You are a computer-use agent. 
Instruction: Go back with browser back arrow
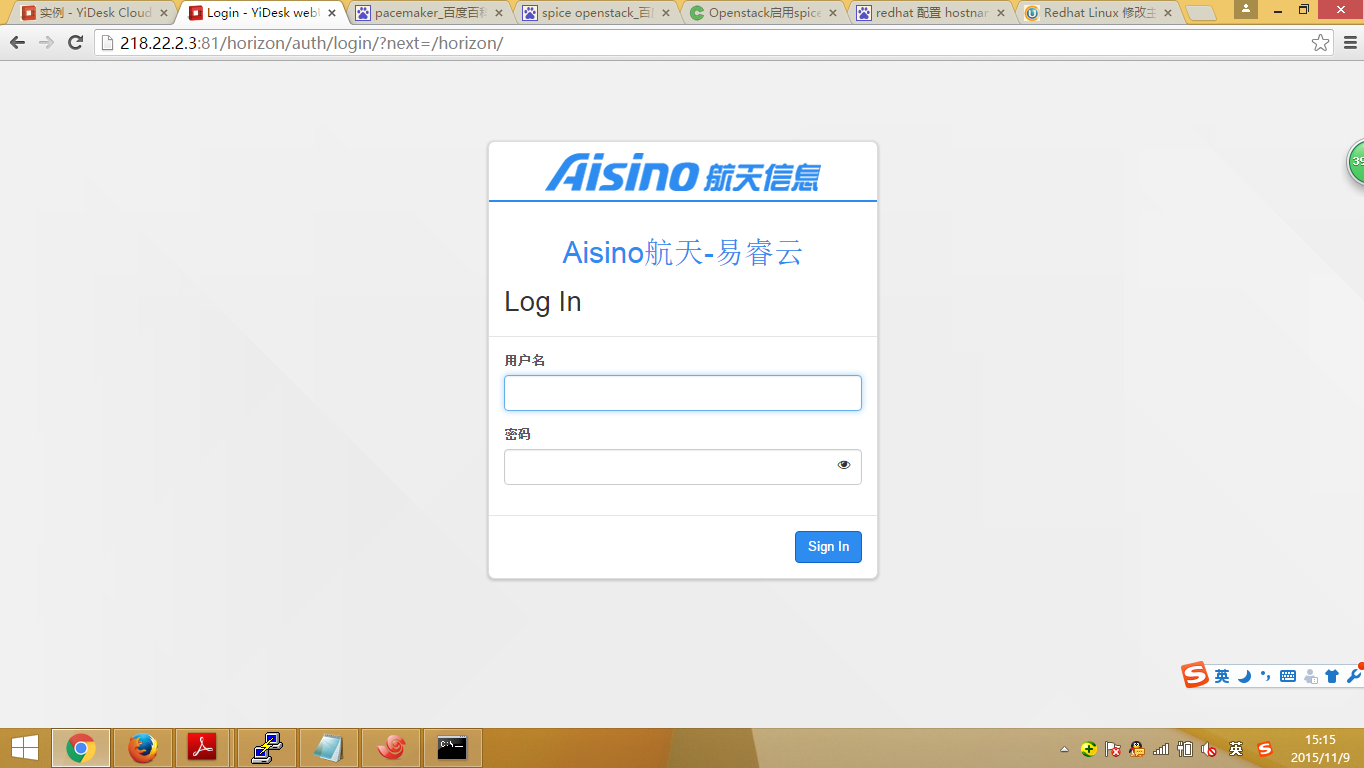click(x=17, y=42)
